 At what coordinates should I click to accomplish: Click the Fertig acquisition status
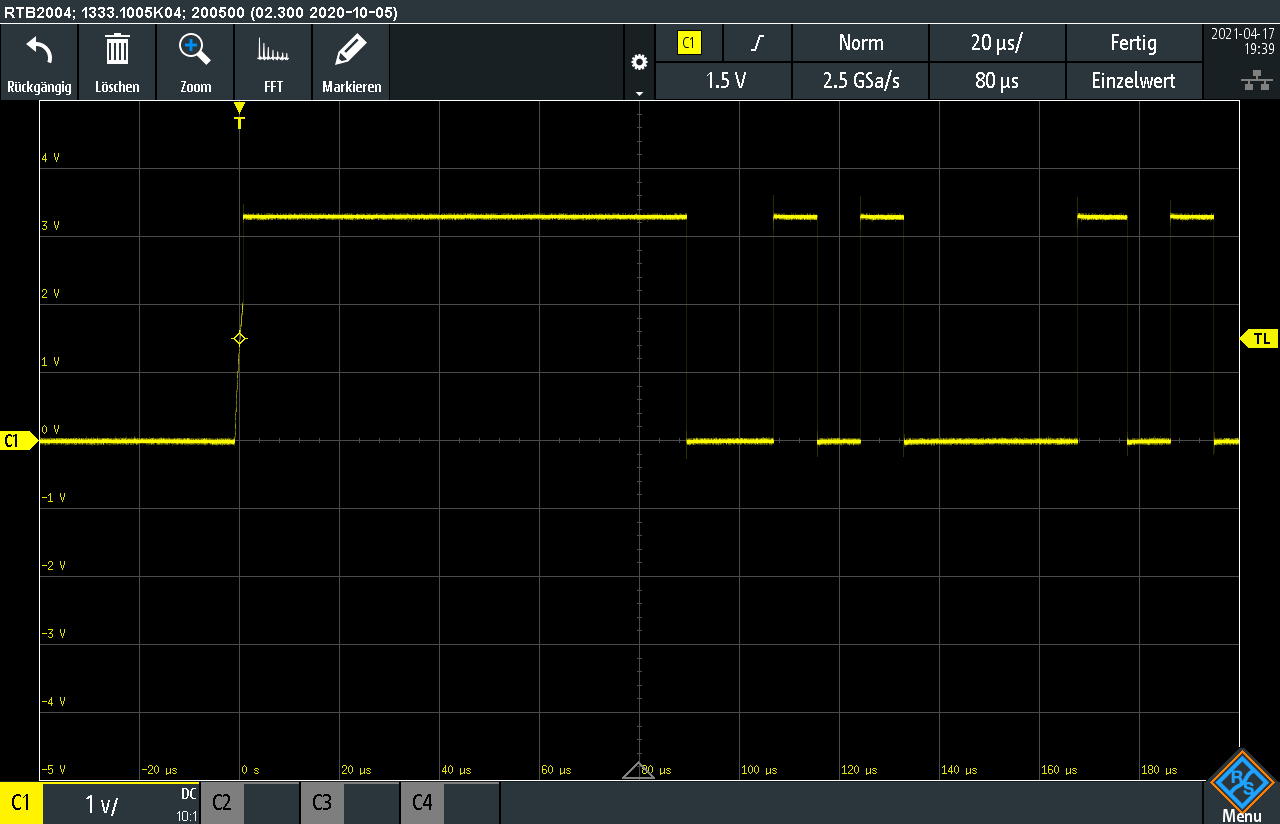pyautogui.click(x=1134, y=43)
